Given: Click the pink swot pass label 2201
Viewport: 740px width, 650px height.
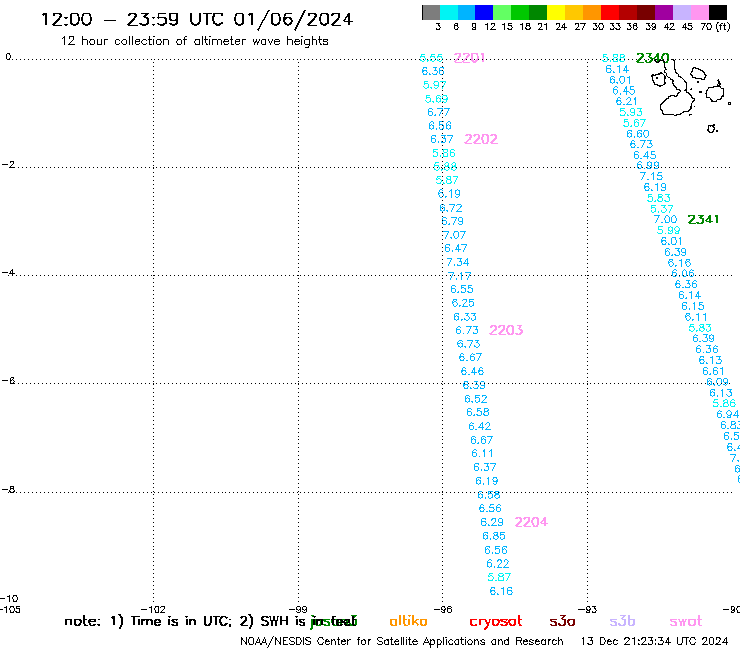Looking at the screenshot, I should tap(469, 58).
